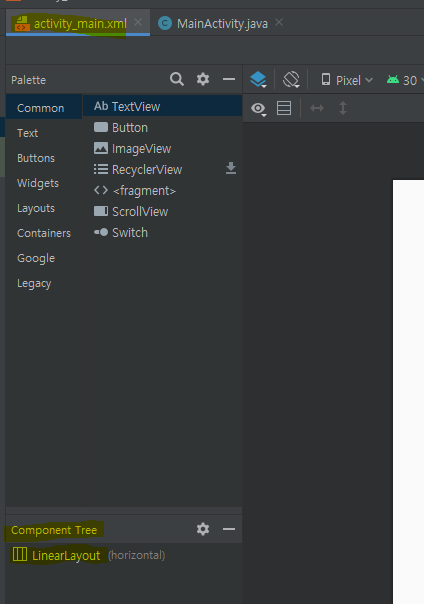Open the Select Design Surface layers icon
The height and width of the screenshot is (604, 424).
[x=258, y=80]
